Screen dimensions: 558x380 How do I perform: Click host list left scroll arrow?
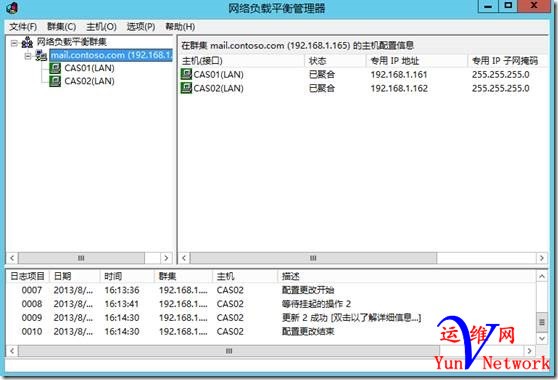coord(184,258)
